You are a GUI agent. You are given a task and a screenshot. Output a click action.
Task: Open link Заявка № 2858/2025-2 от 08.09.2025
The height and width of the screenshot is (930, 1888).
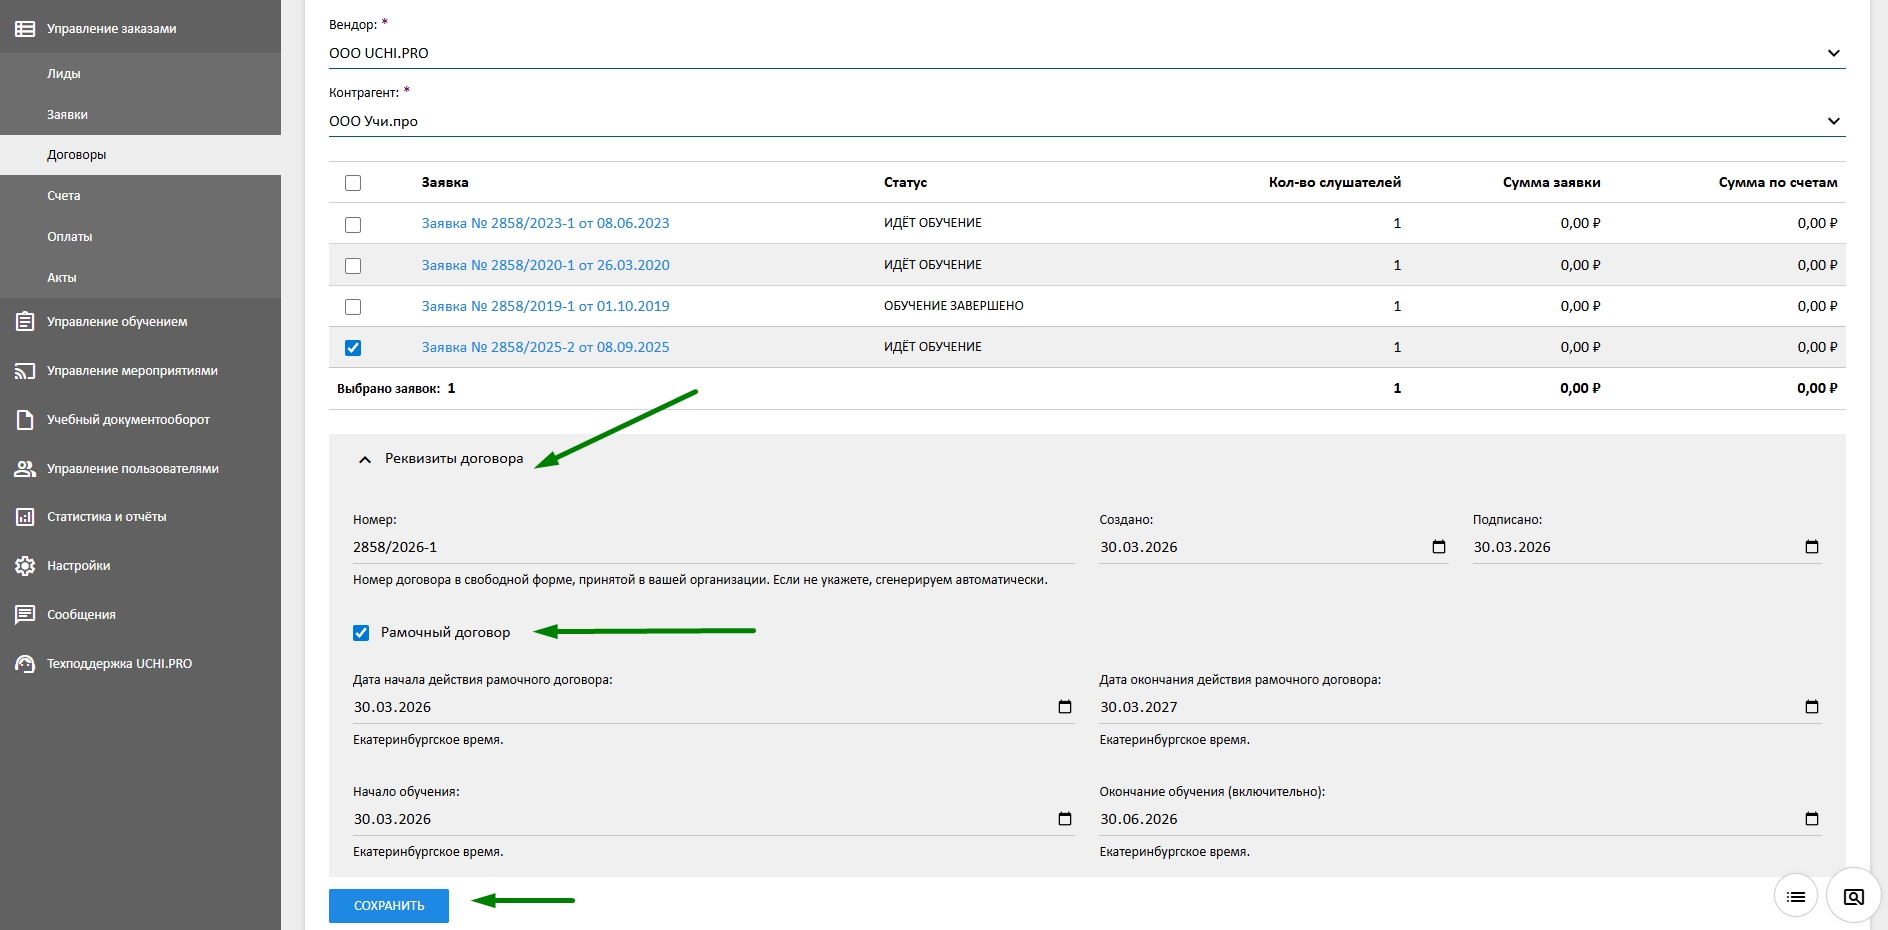click(x=545, y=347)
